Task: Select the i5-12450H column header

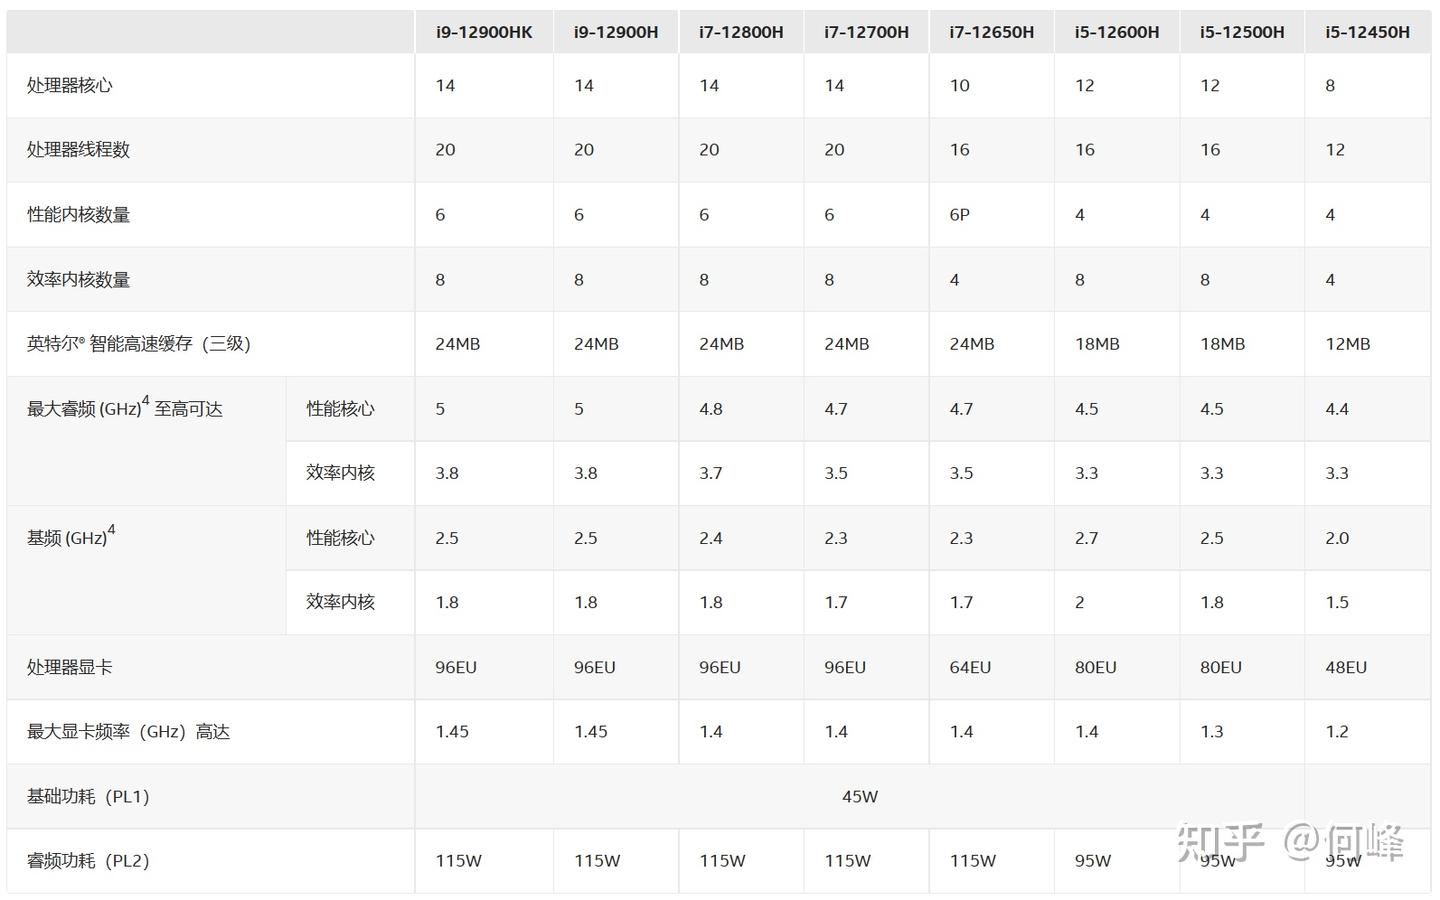Action: coord(1367,32)
